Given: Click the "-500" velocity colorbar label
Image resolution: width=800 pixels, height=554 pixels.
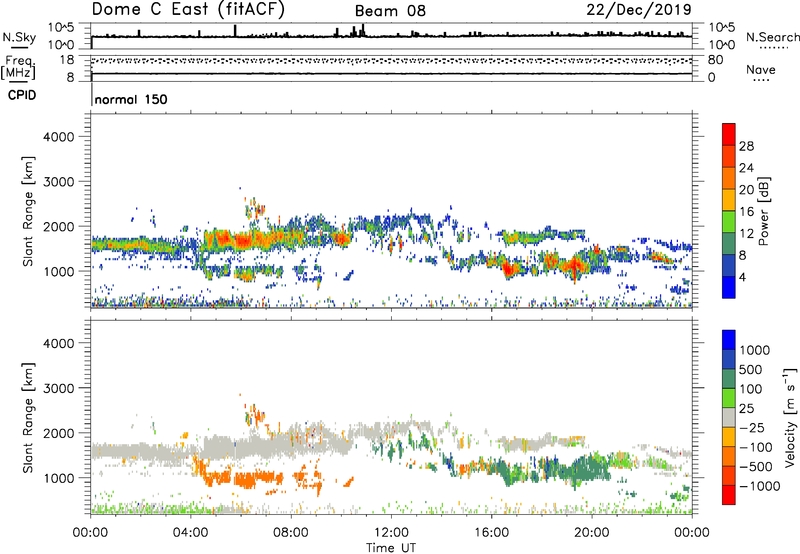Looking at the screenshot, I should coord(758,467).
